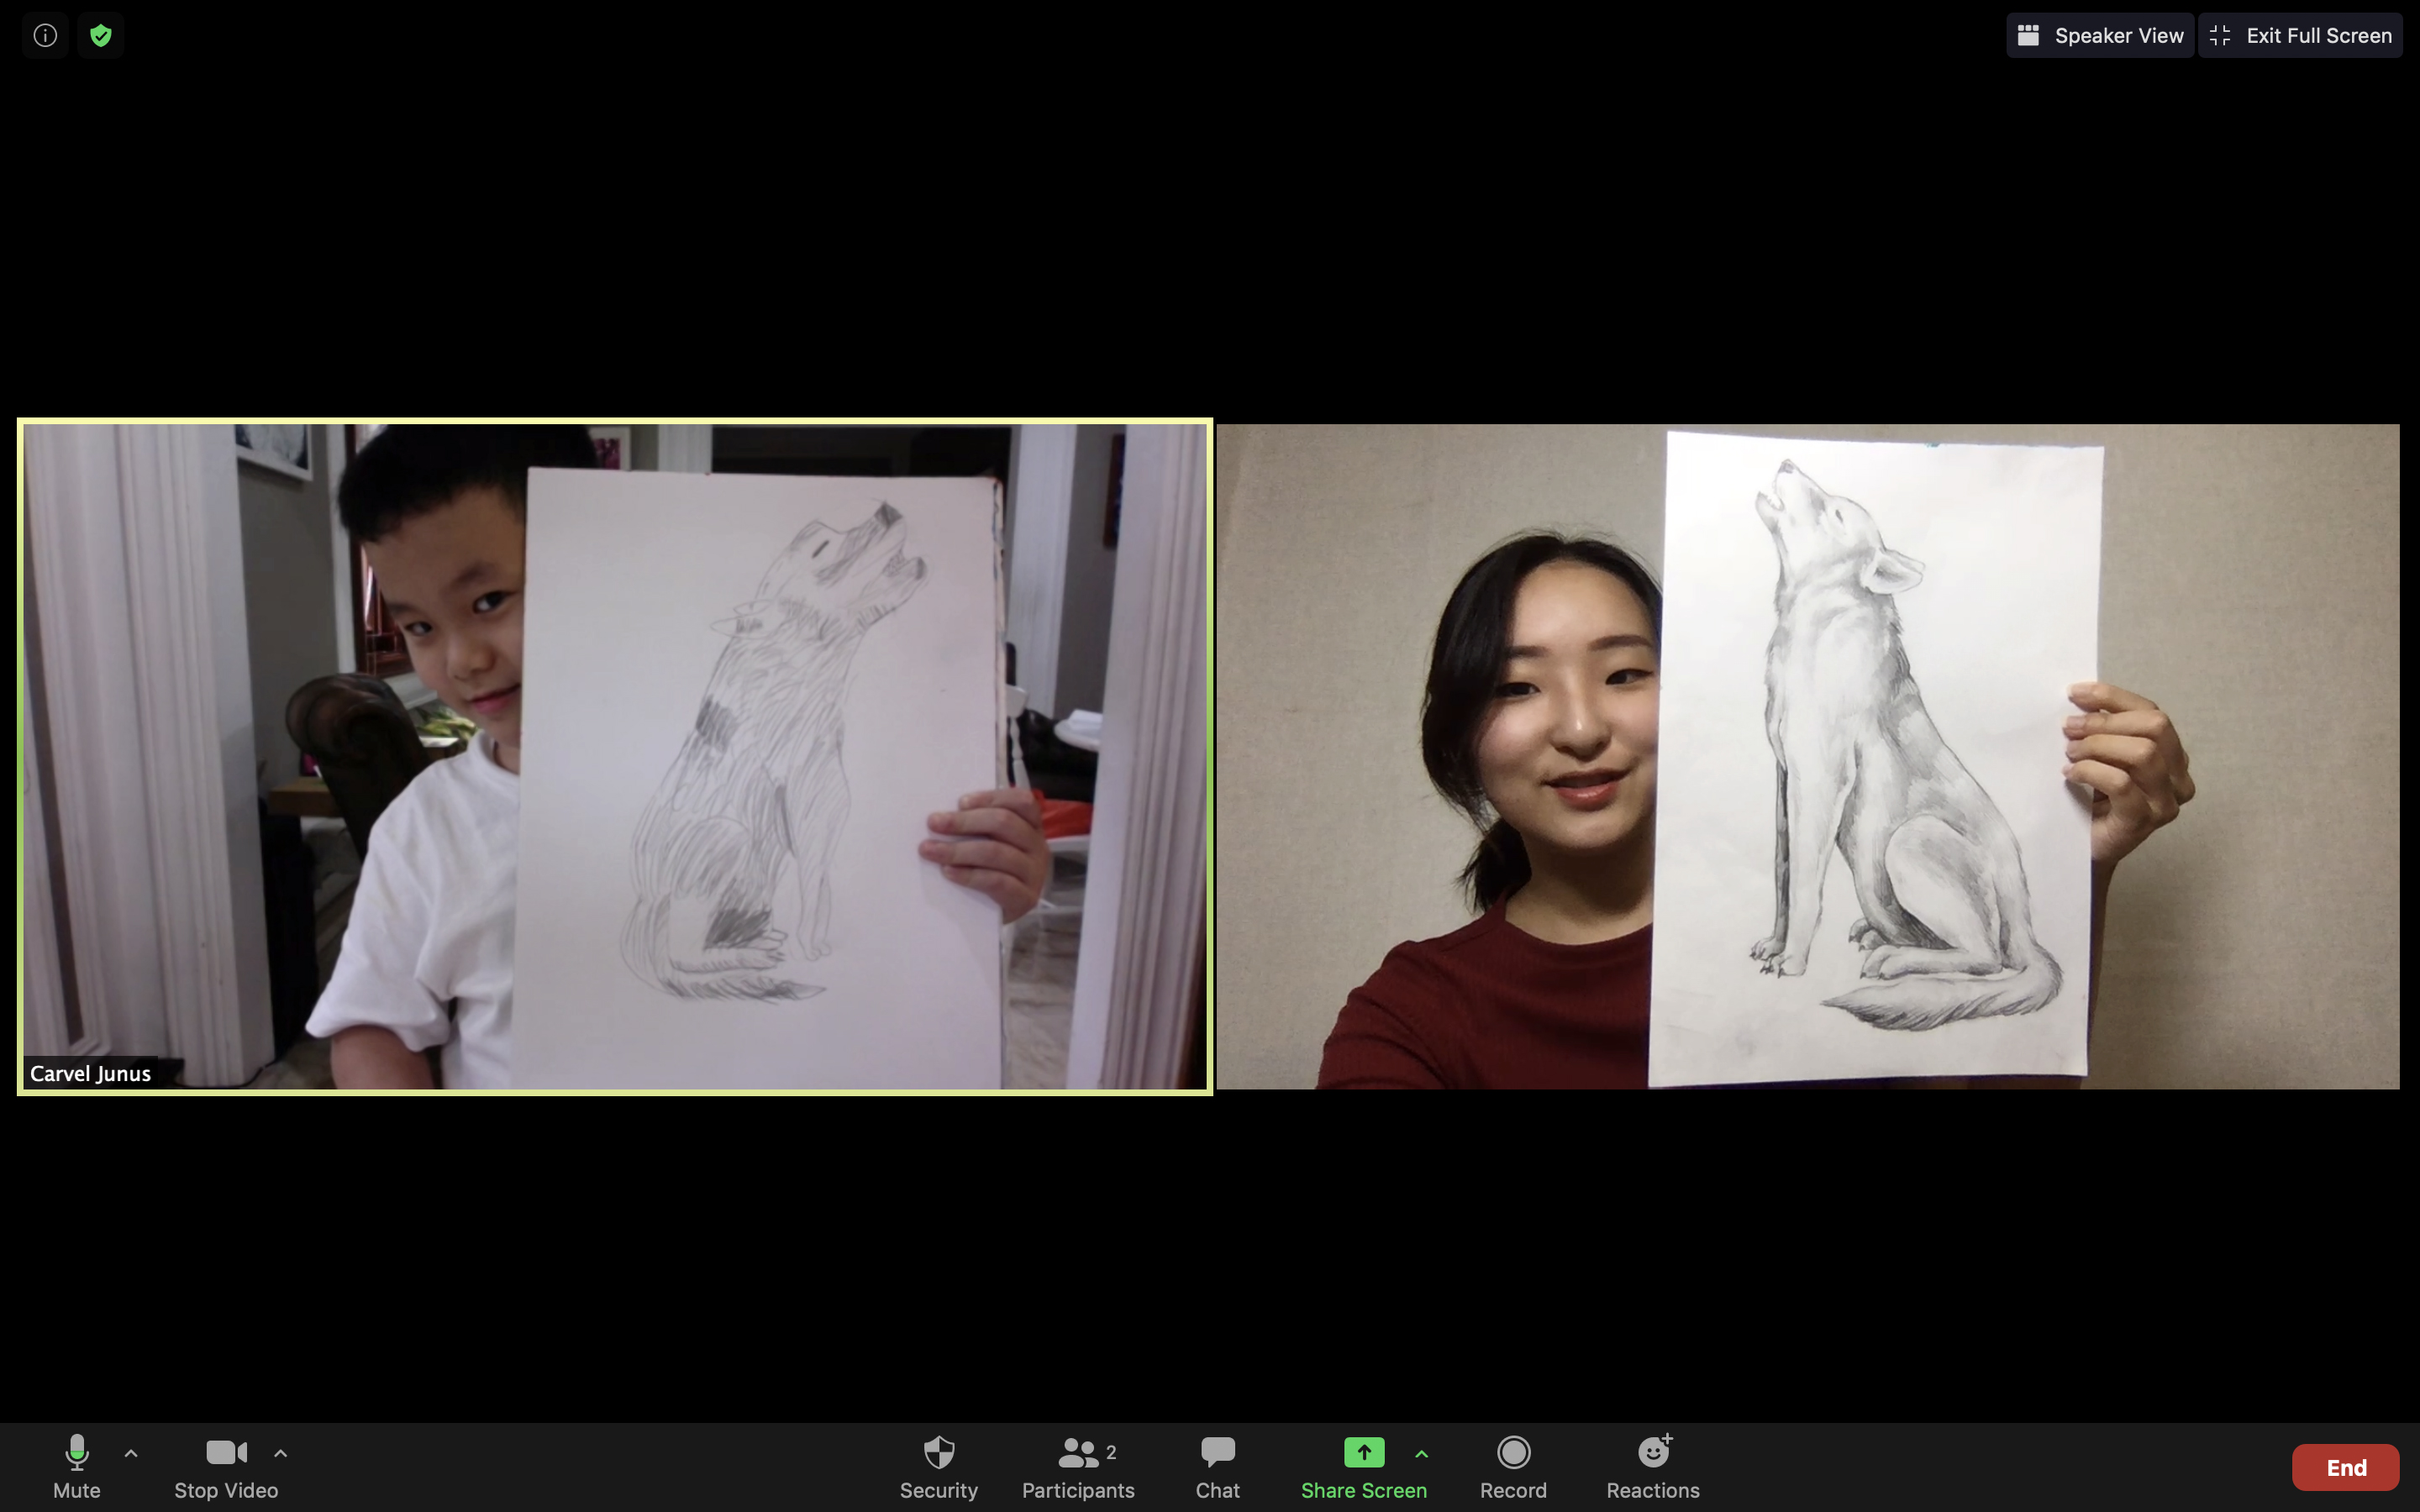Viewport: 2420px width, 1512px height.
Task: Open the Reactions emoji menu
Action: pyautogui.click(x=1652, y=1453)
